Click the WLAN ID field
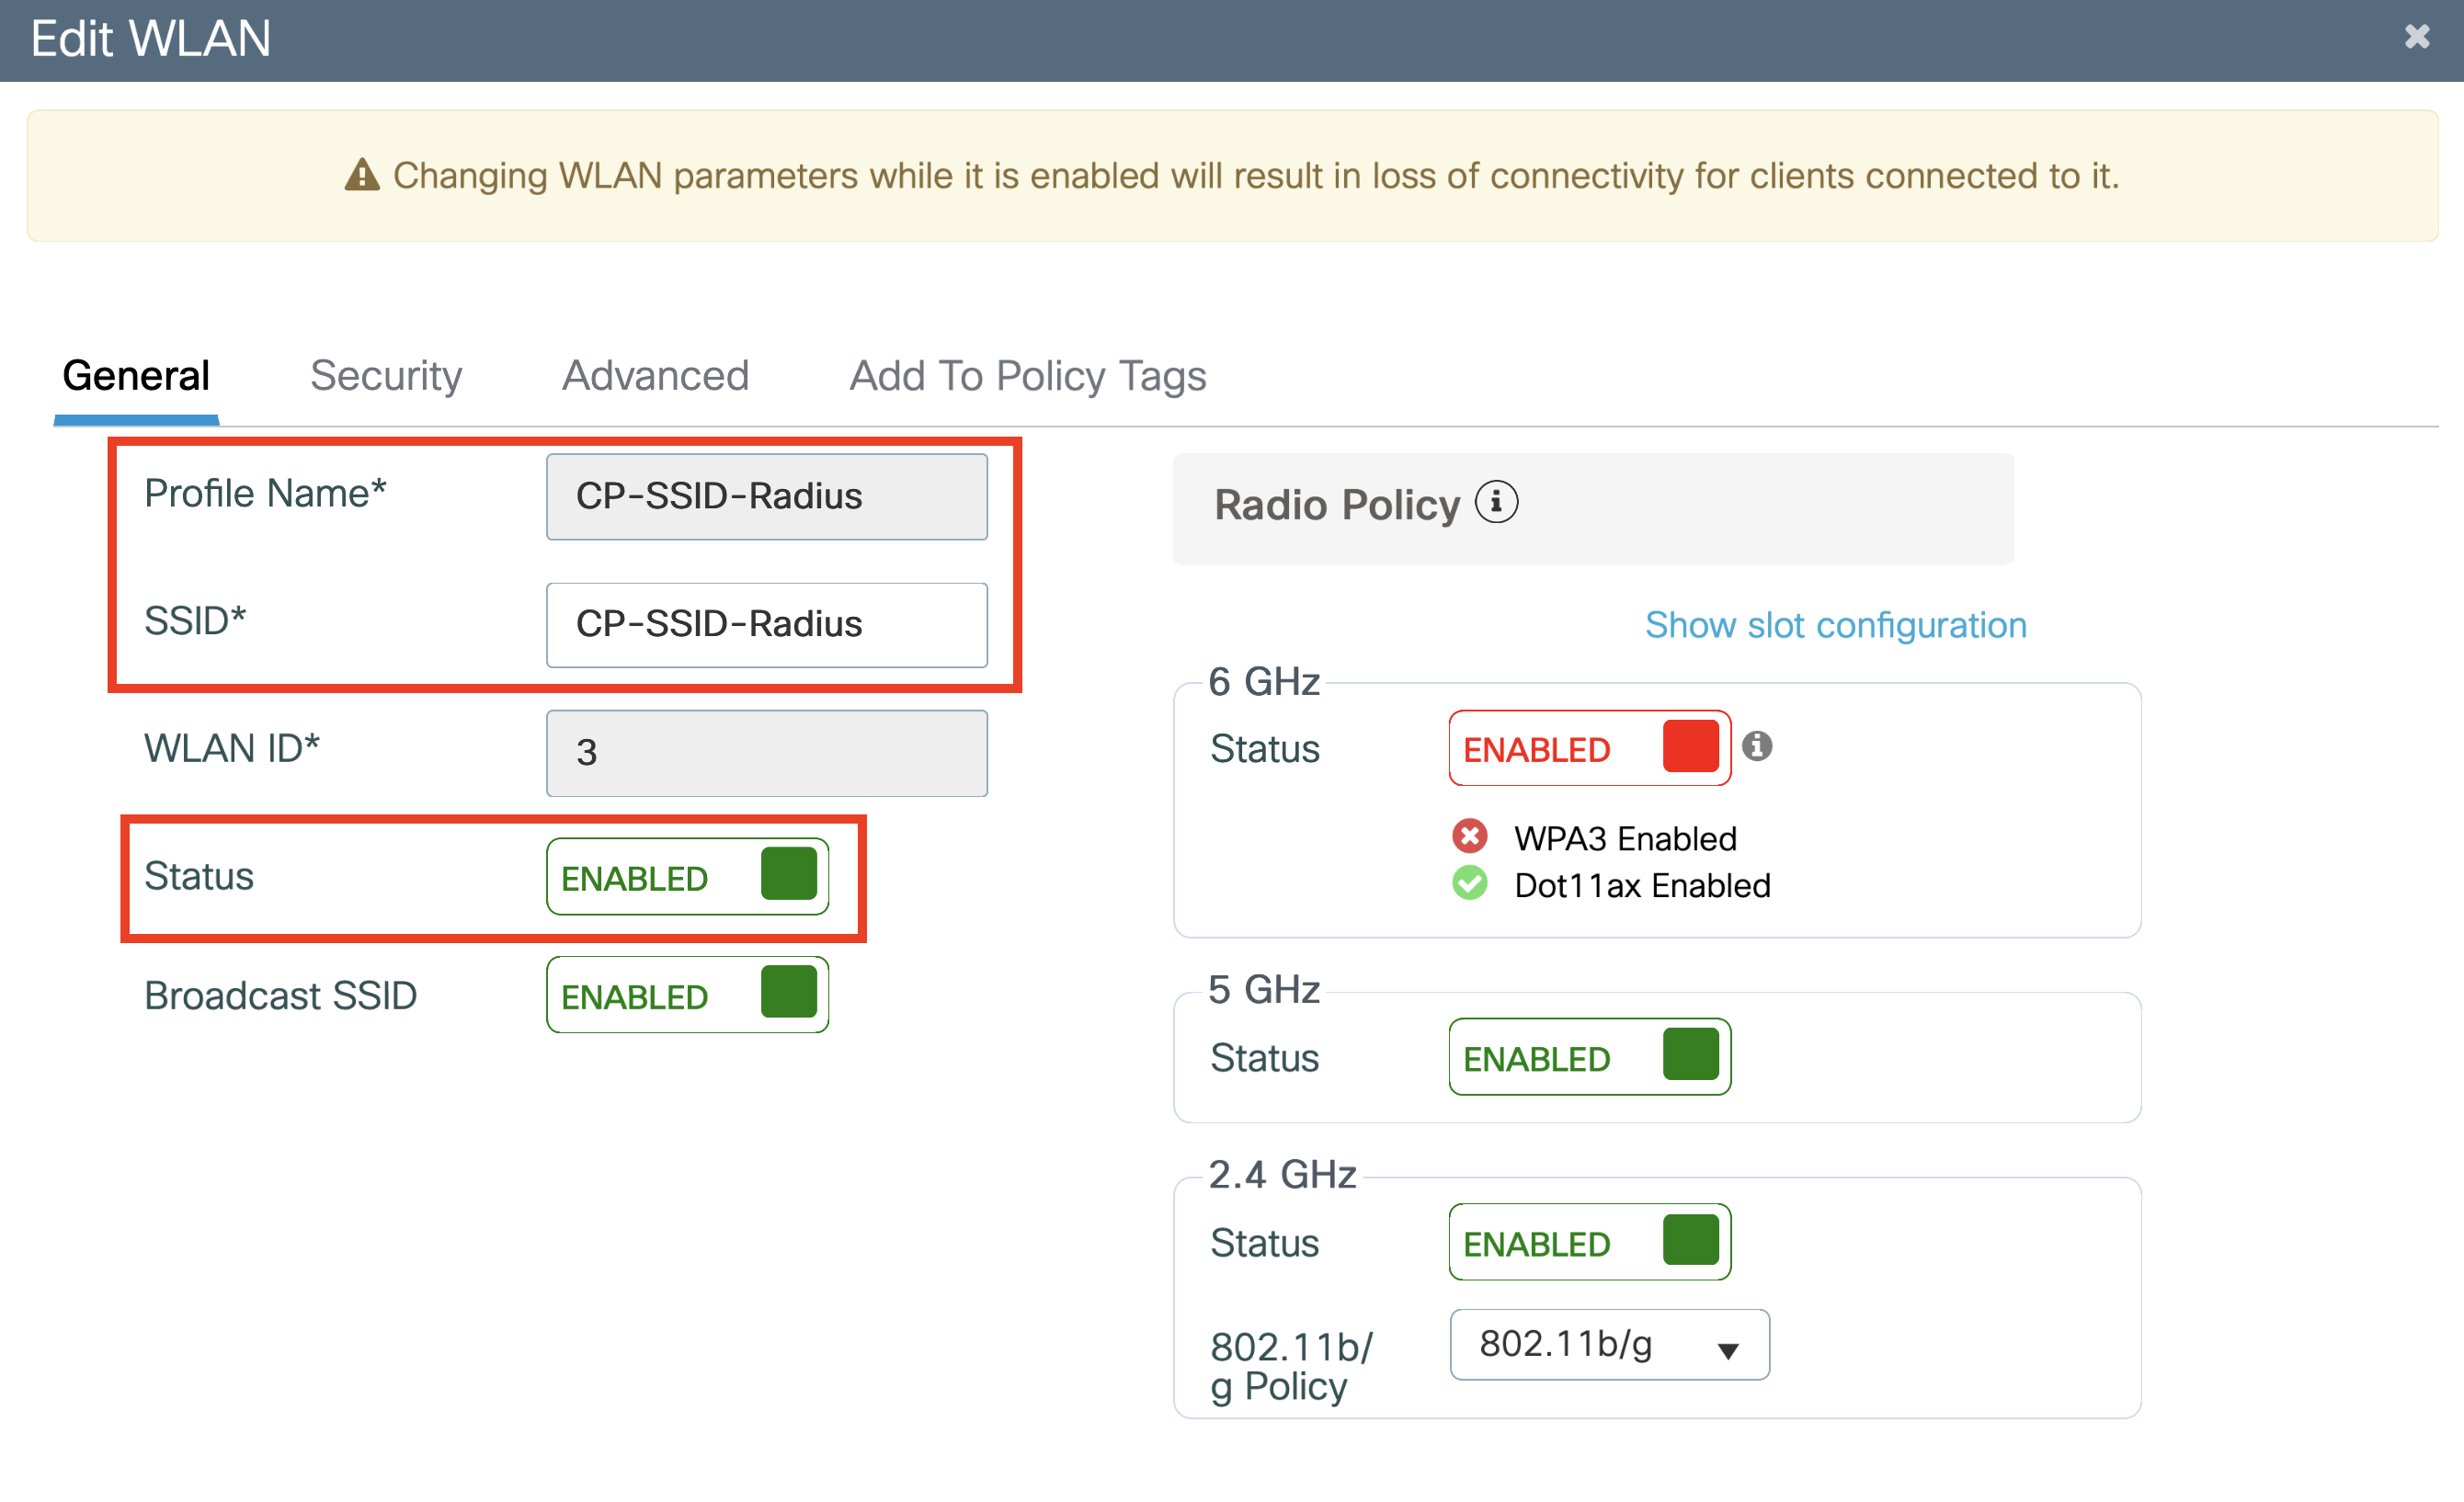This screenshot has width=2464, height=1502. [x=766, y=753]
